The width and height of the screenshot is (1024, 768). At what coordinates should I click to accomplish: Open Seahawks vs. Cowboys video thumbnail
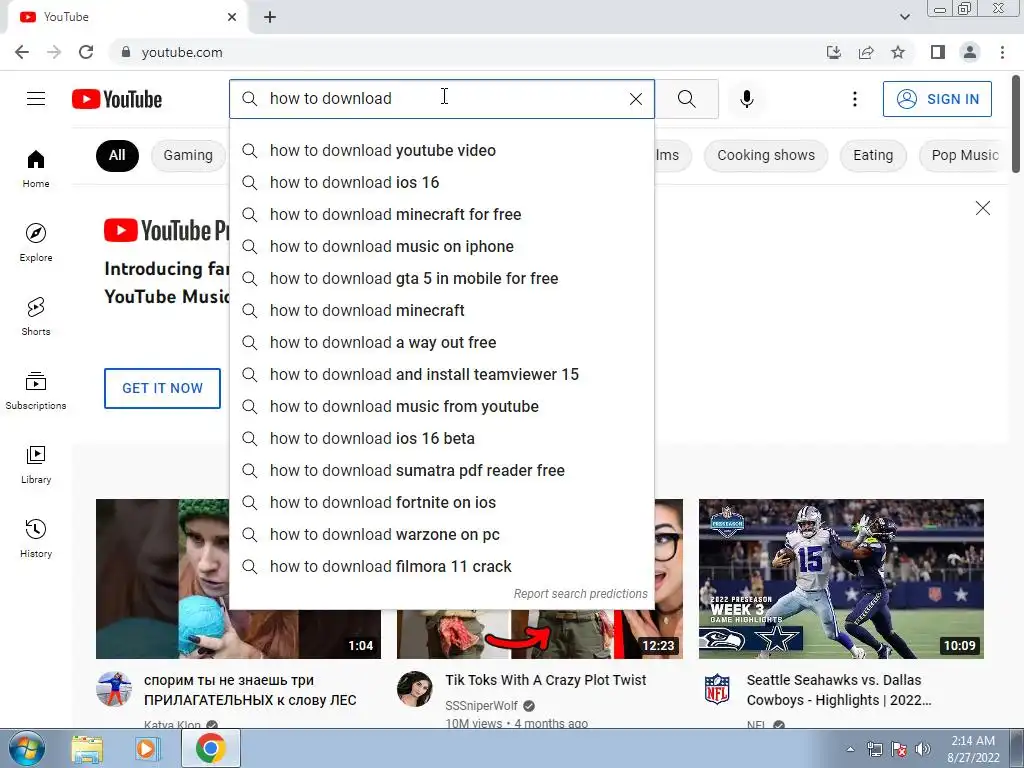[841, 579]
